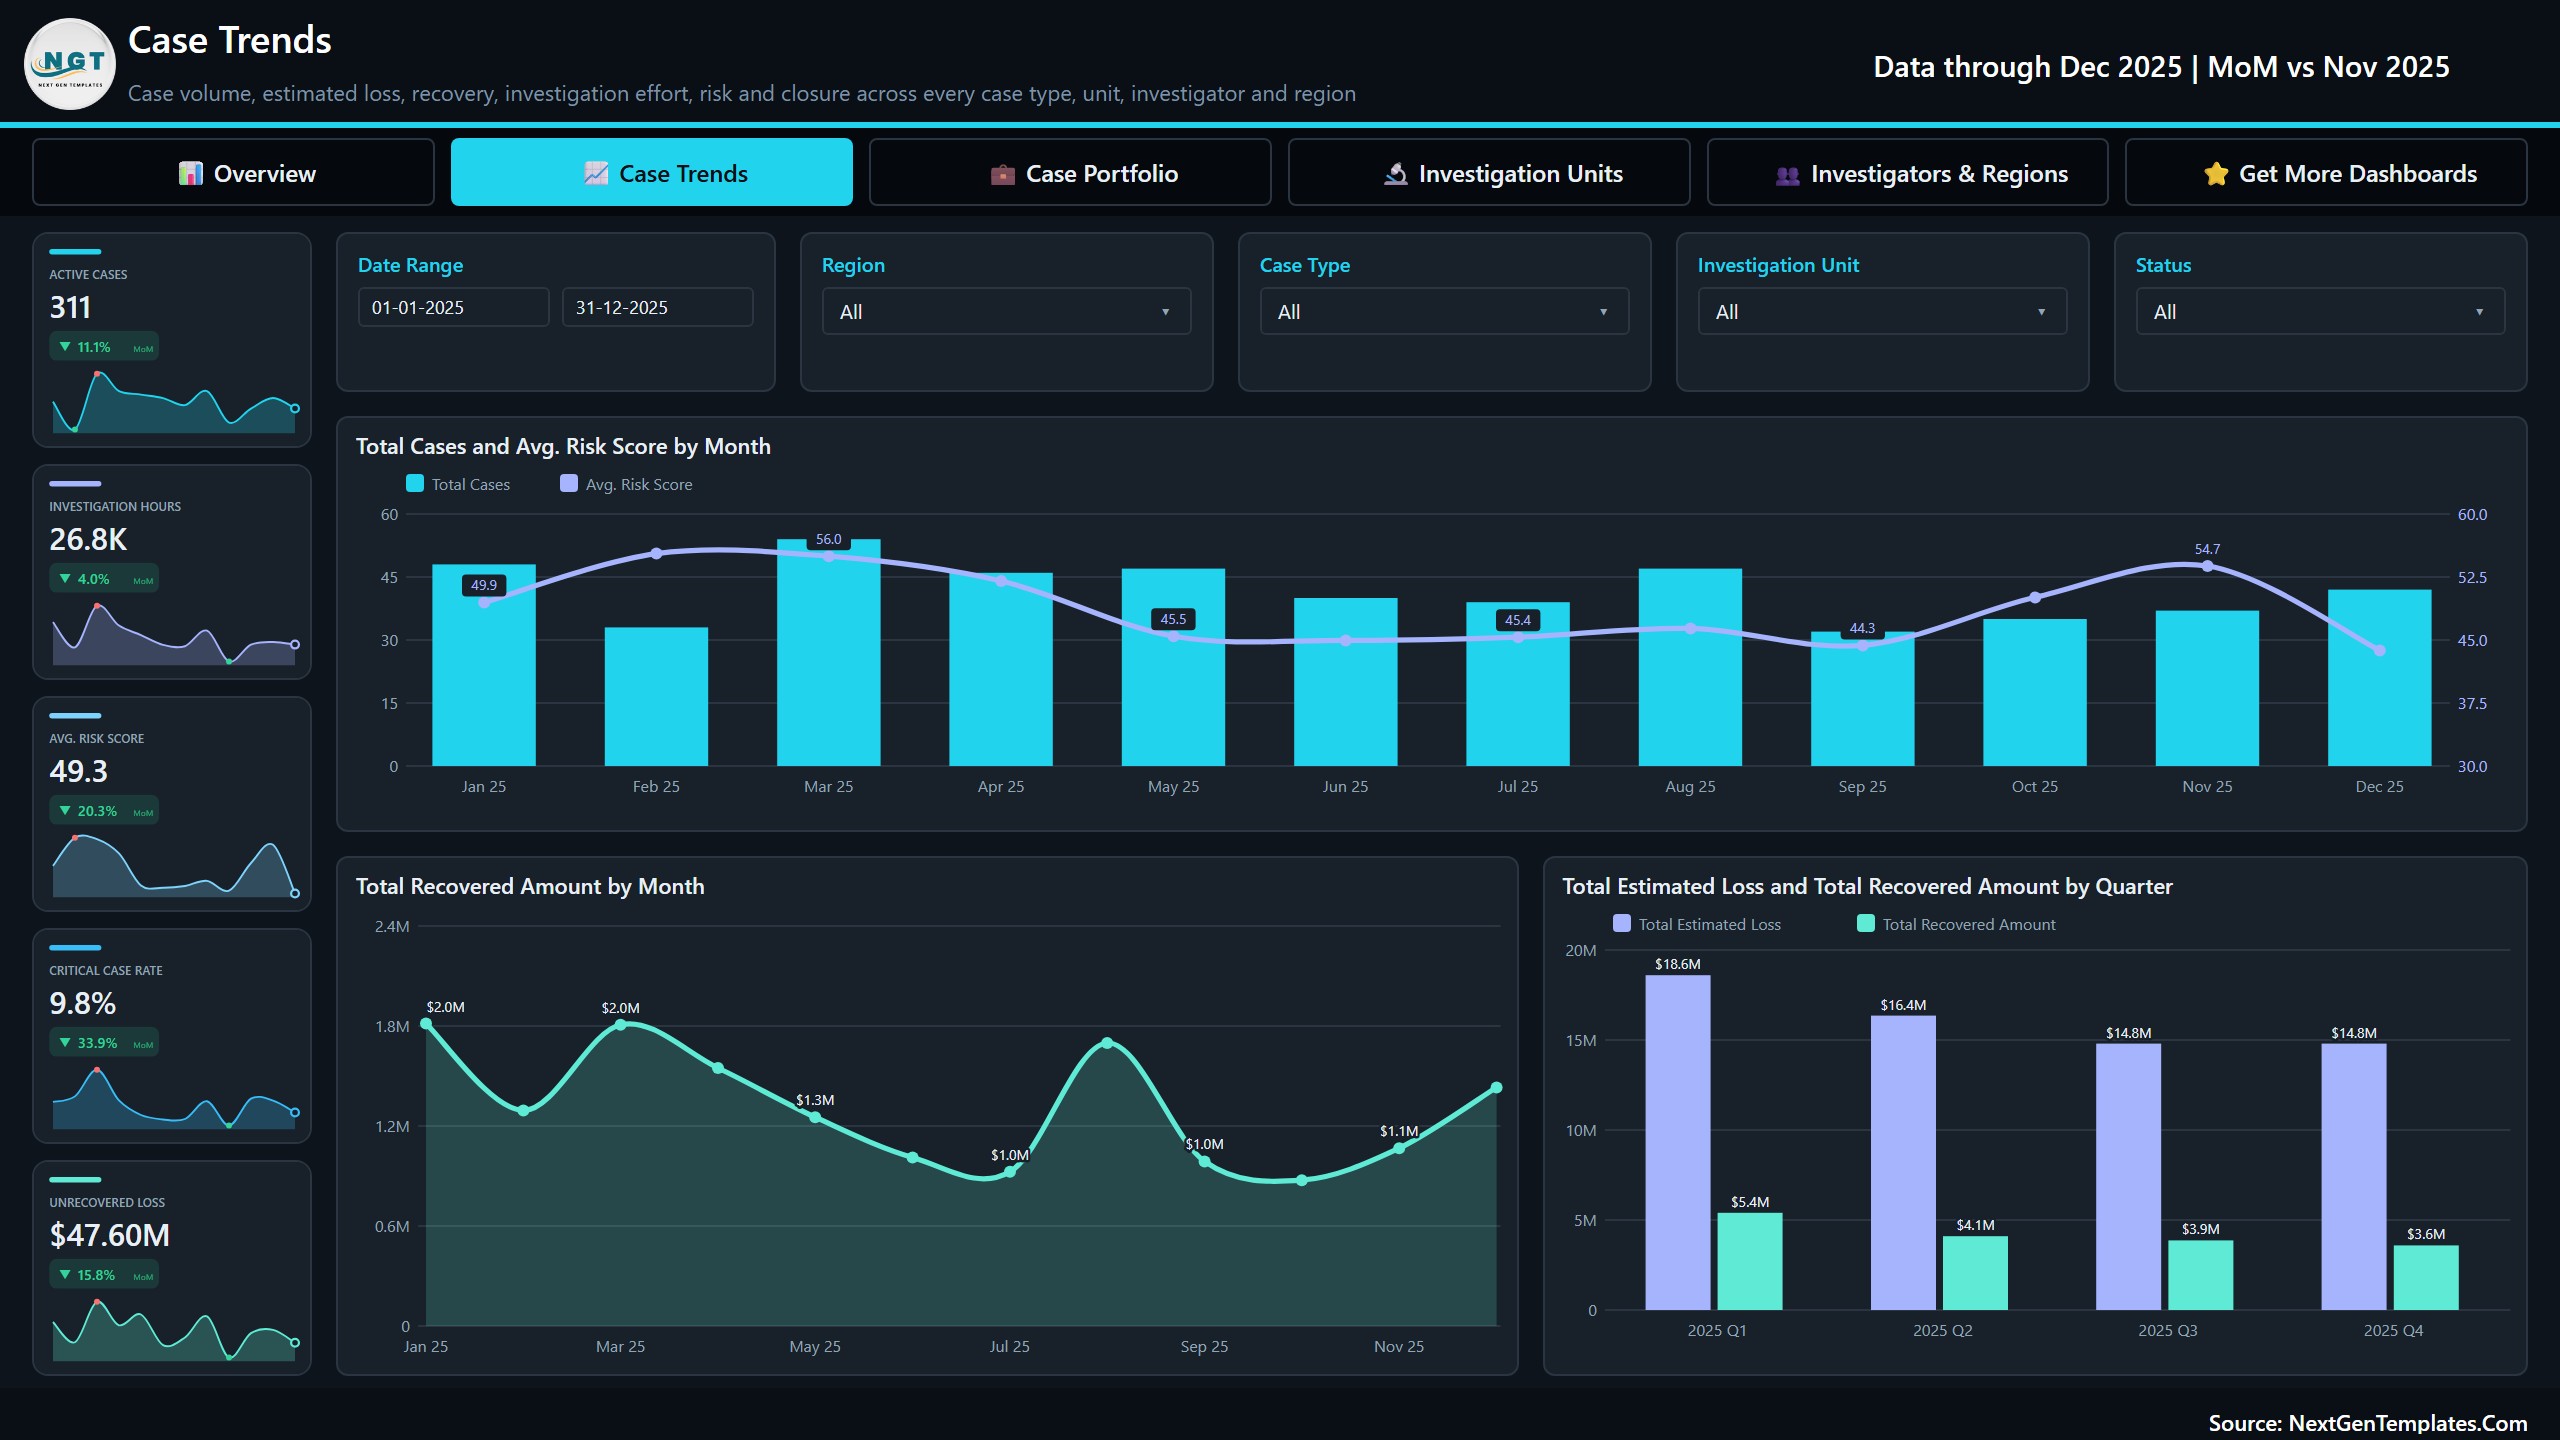
Task: Click the Aug 25 total cases bar
Action: (x=1690, y=667)
